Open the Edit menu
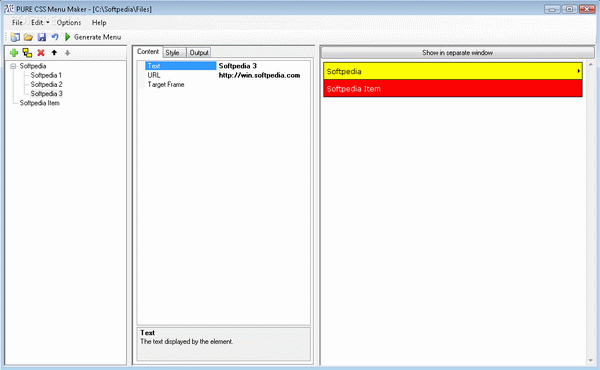This screenshot has width=600, height=370. 37,23
